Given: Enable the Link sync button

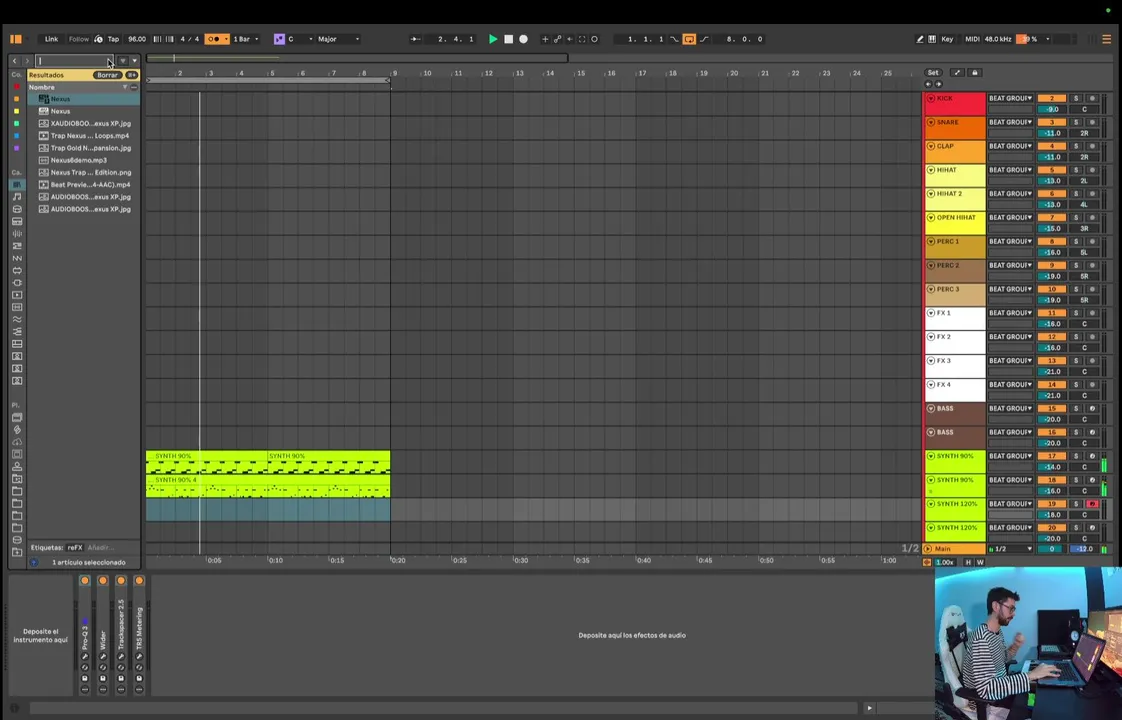Looking at the screenshot, I should (52, 39).
